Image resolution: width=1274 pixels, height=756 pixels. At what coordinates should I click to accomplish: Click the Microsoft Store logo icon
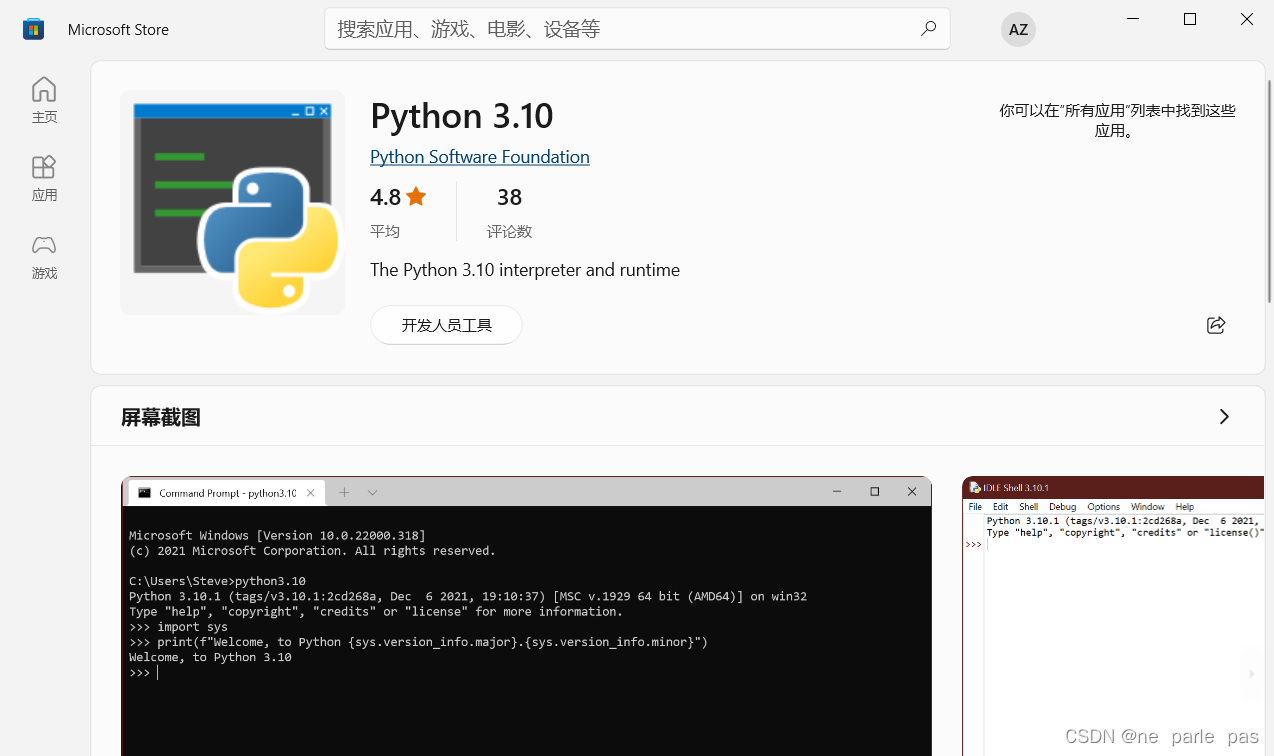(x=34, y=29)
